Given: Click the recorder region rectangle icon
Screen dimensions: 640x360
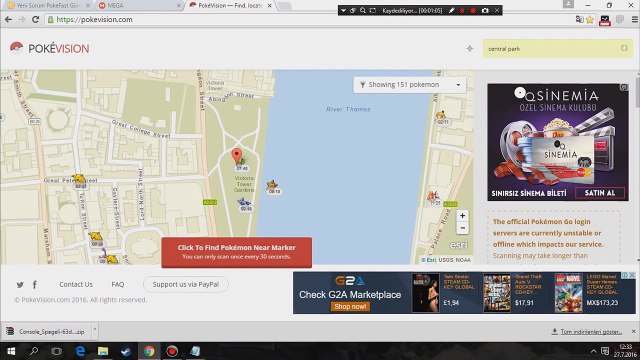Looking at the screenshot, I should (x=373, y=11).
